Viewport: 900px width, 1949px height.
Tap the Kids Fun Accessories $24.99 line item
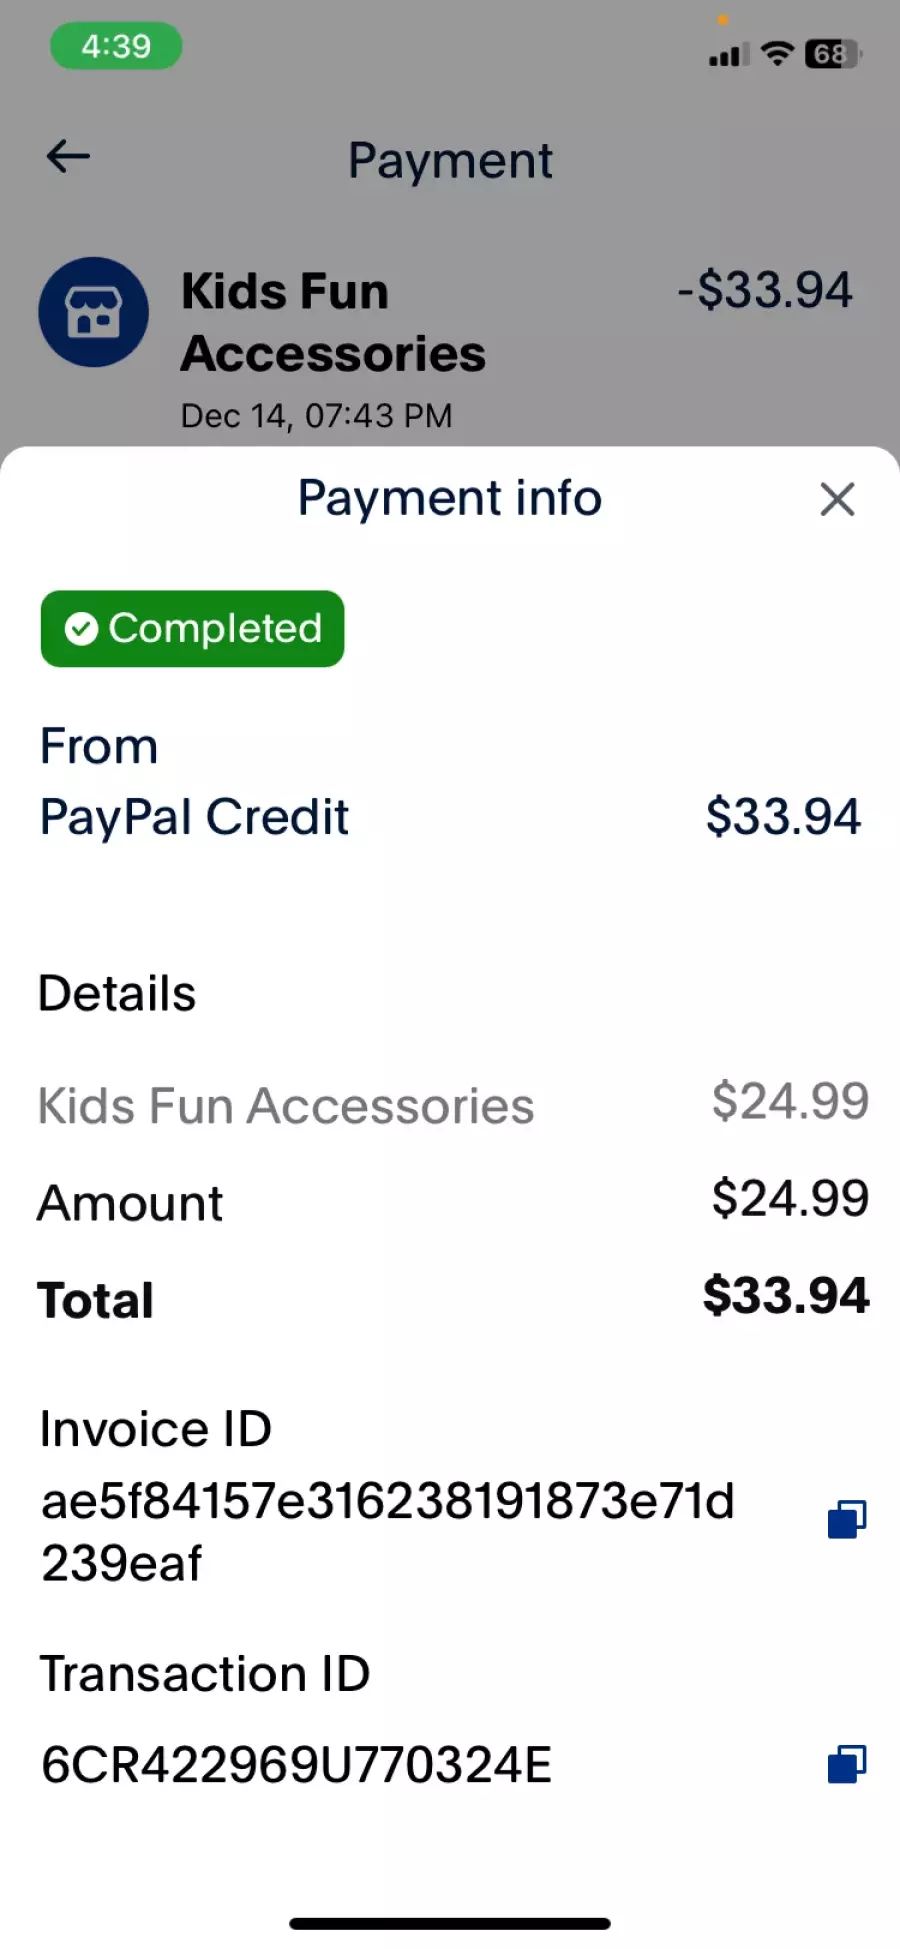[x=453, y=1105]
